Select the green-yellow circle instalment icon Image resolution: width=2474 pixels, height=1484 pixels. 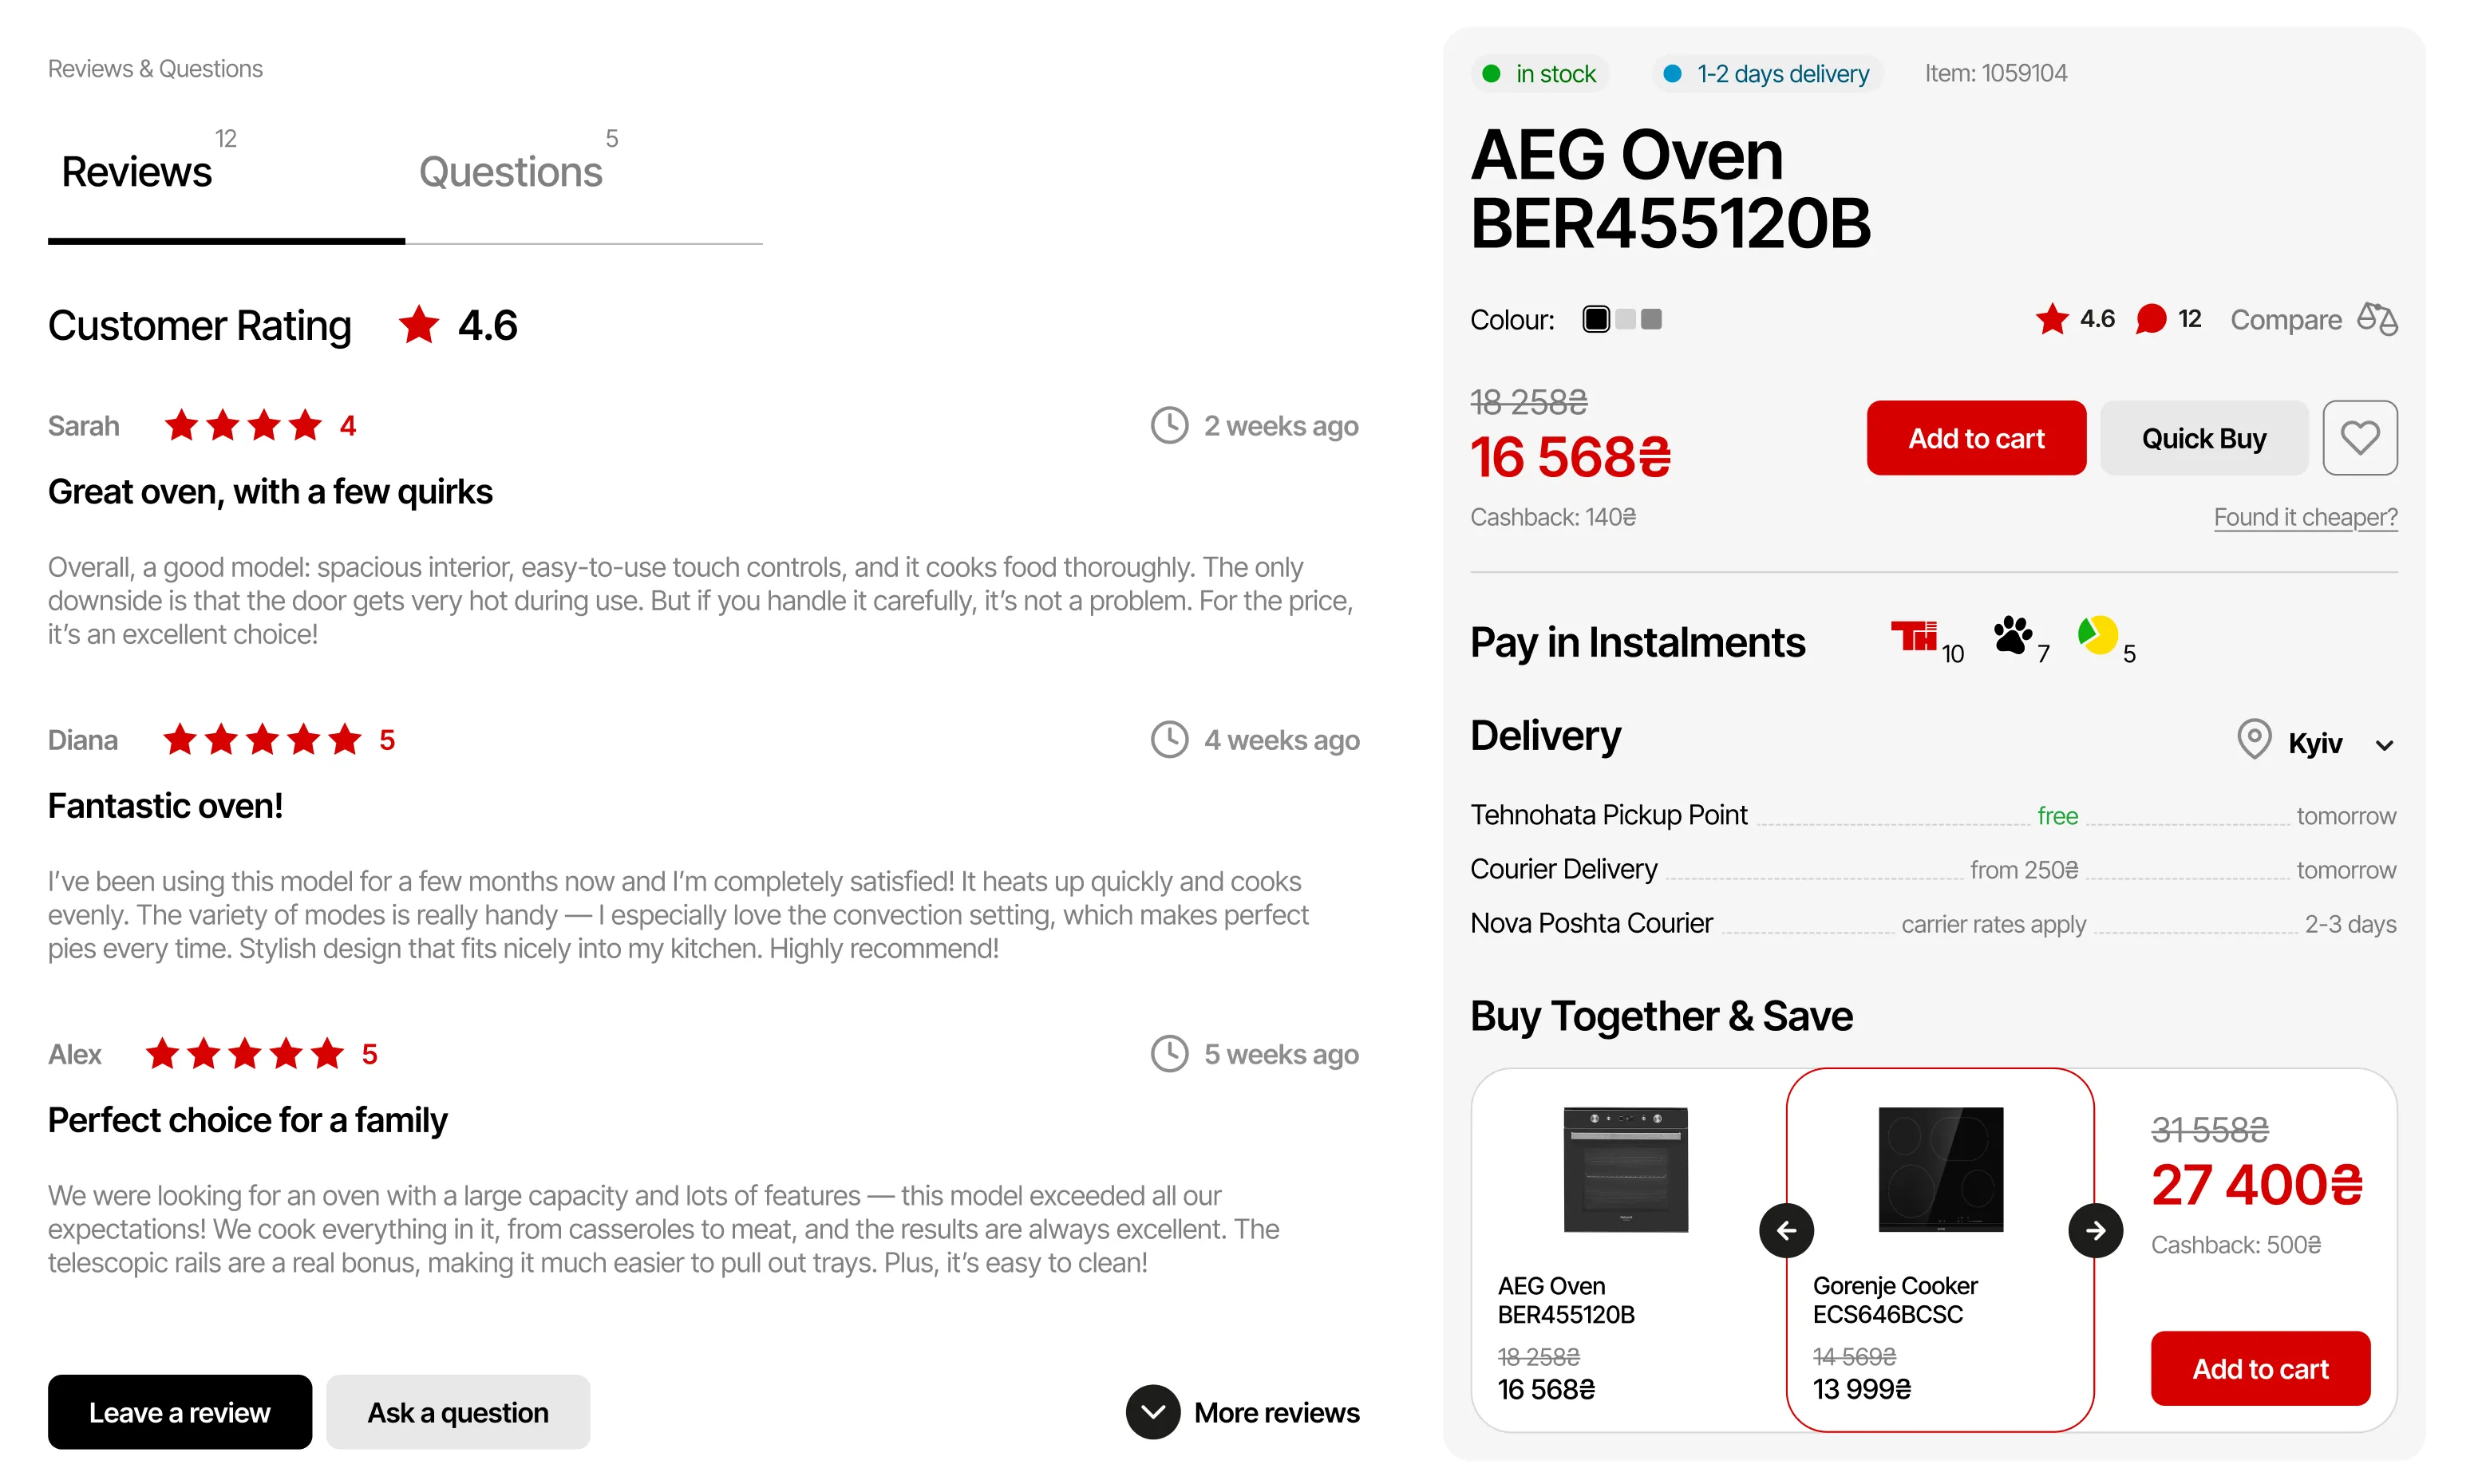[x=2097, y=635]
